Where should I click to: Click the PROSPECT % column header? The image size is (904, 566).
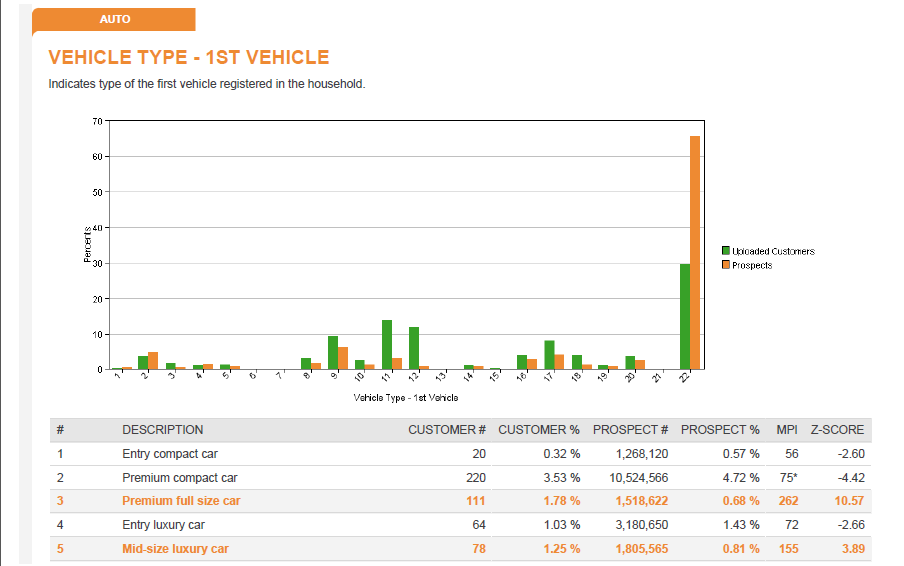[x=720, y=430]
